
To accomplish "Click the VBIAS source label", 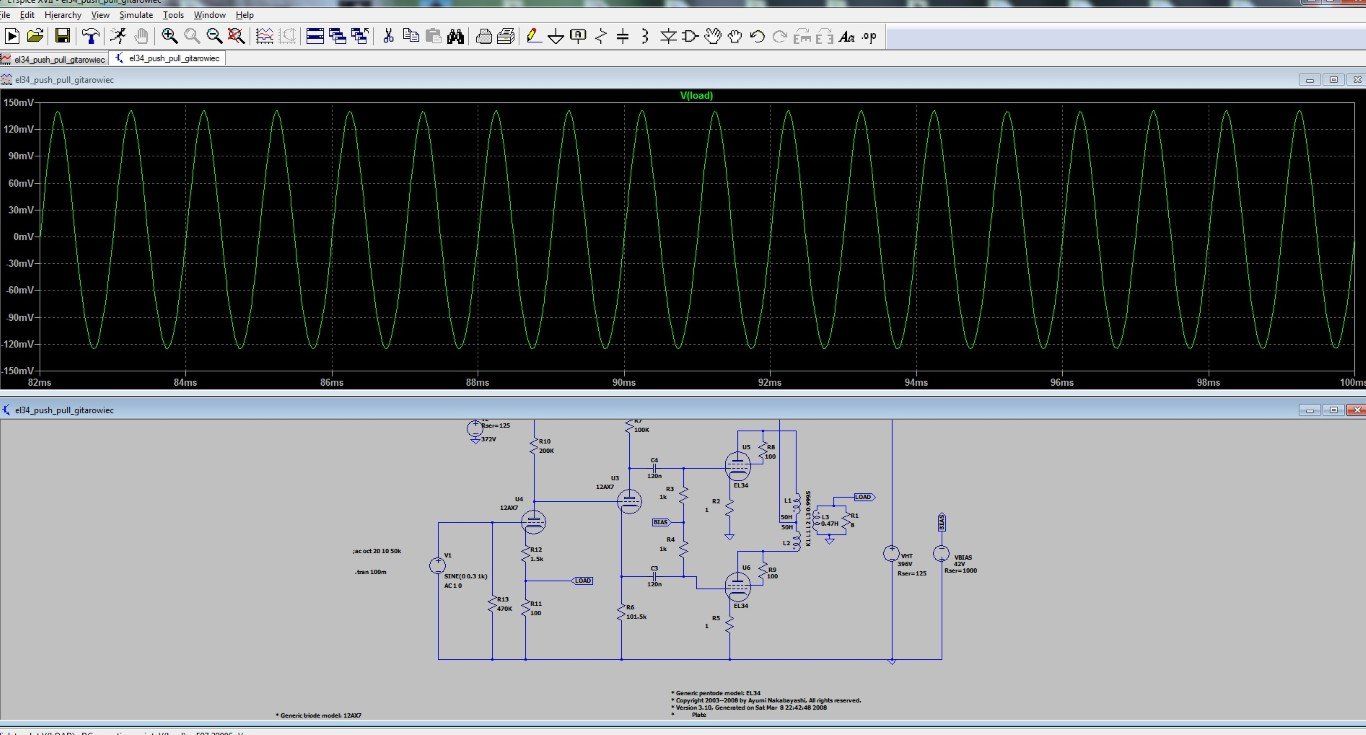I will (964, 556).
